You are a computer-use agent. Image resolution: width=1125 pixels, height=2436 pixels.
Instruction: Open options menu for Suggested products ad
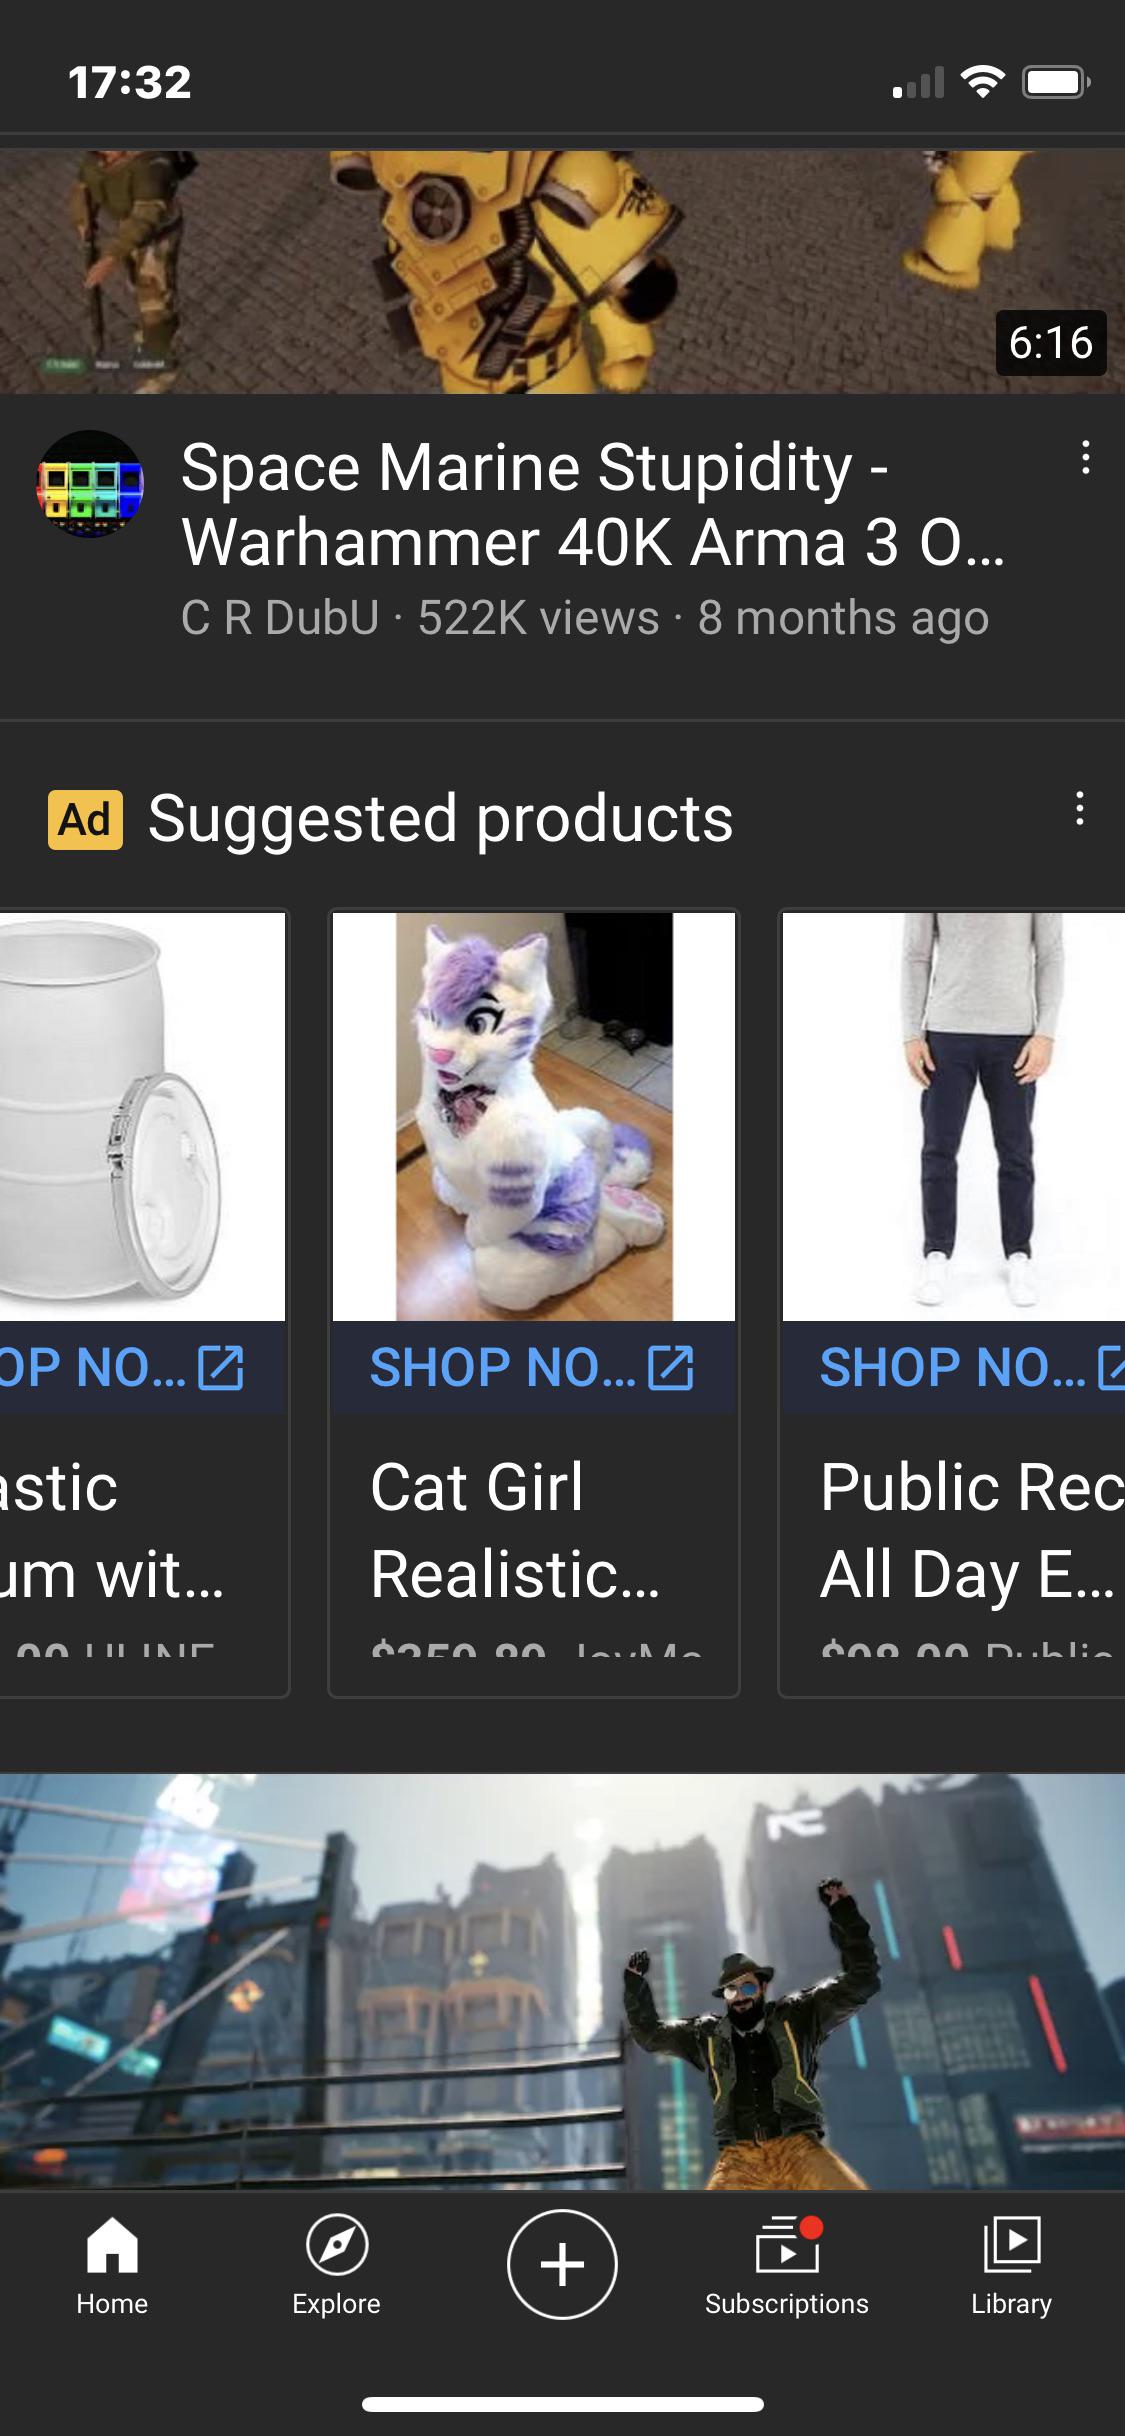tap(1079, 808)
